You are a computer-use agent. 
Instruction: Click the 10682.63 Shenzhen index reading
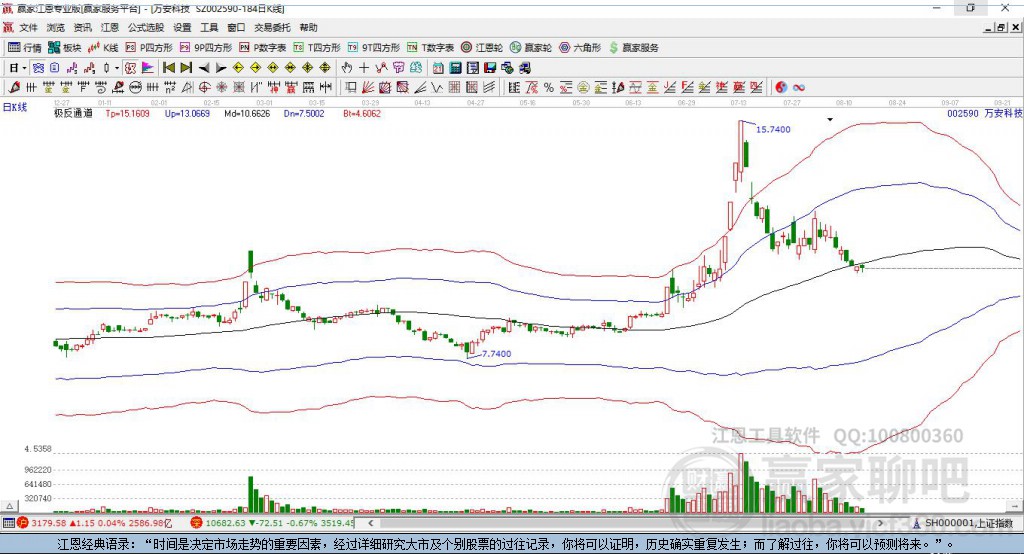coord(225,523)
